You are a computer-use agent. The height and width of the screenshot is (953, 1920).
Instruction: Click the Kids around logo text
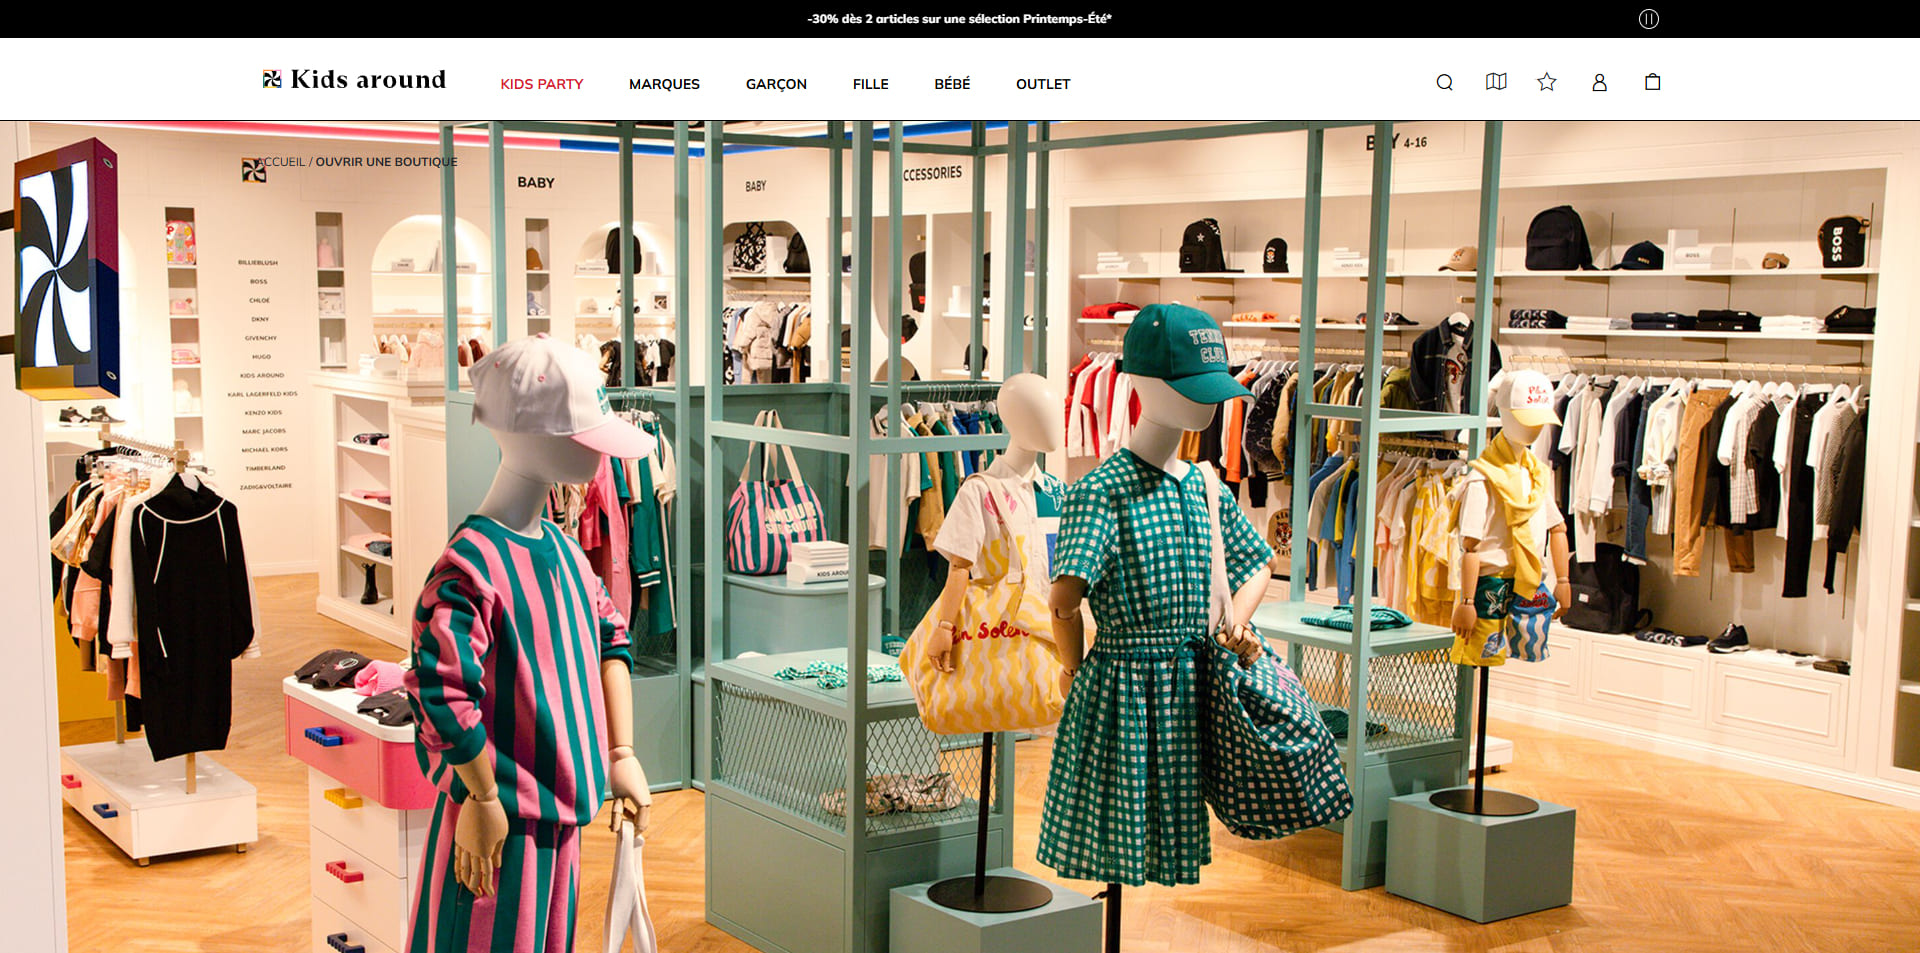368,79
